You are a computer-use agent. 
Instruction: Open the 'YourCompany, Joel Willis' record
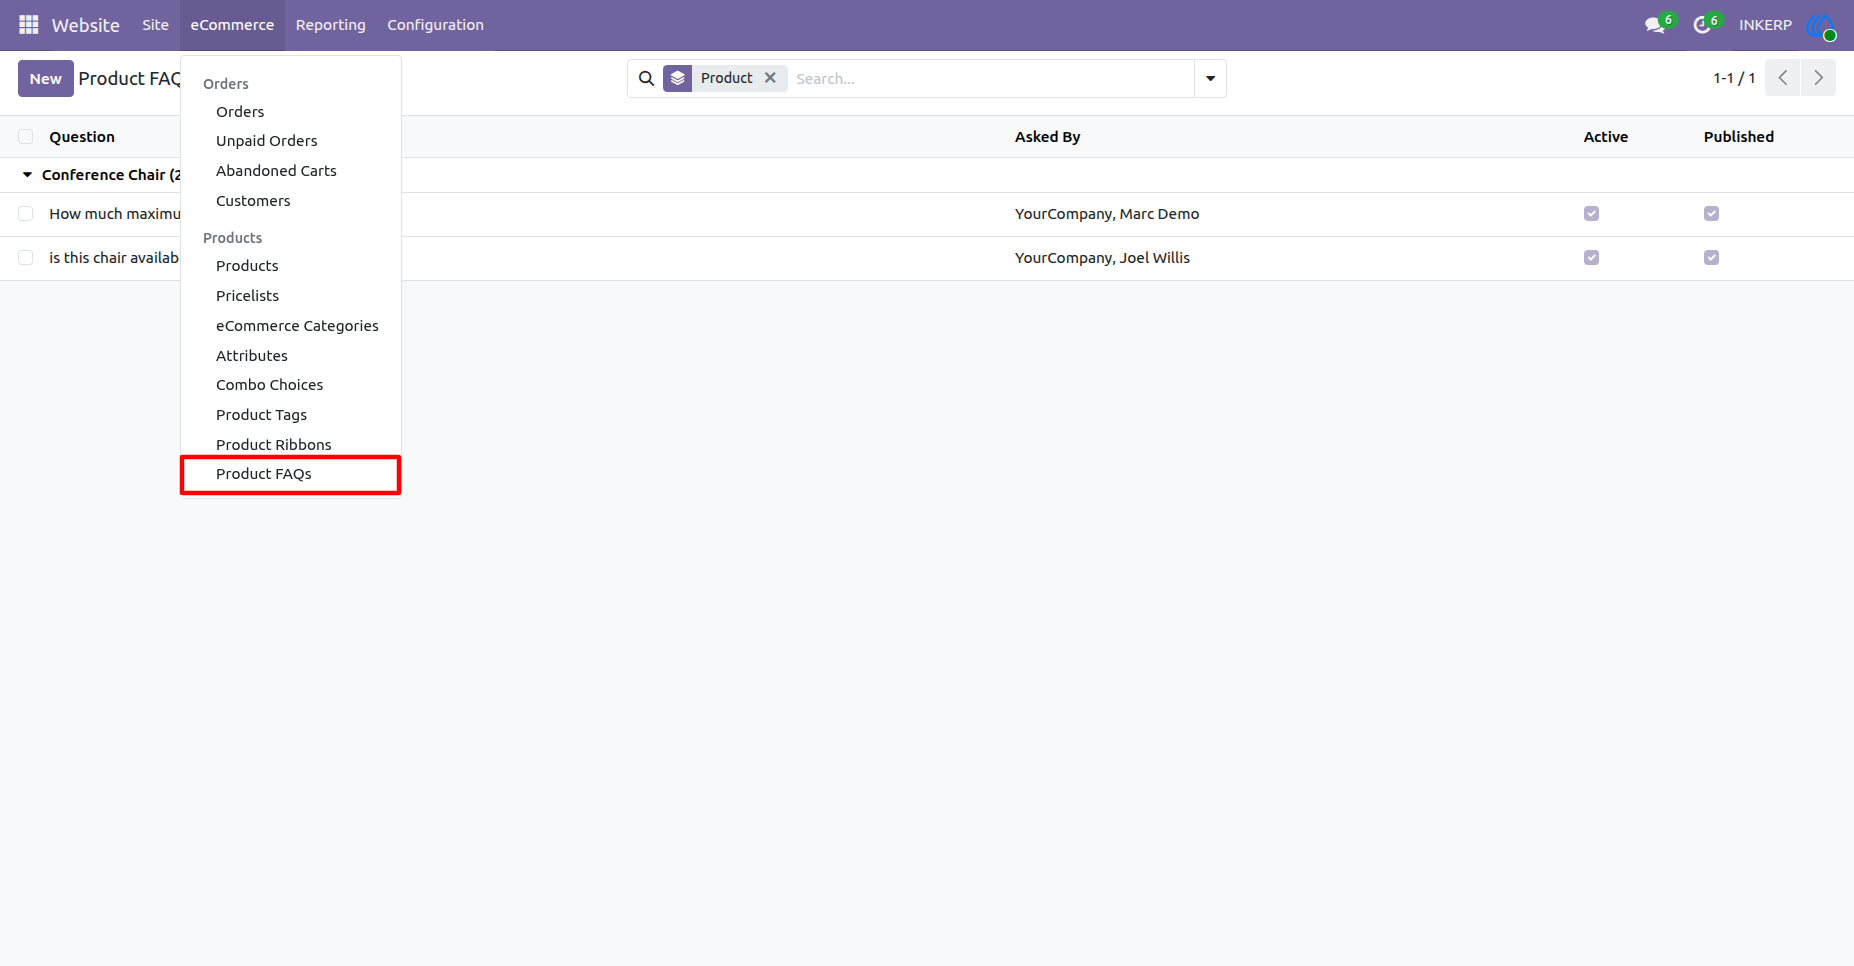[x=1102, y=258]
